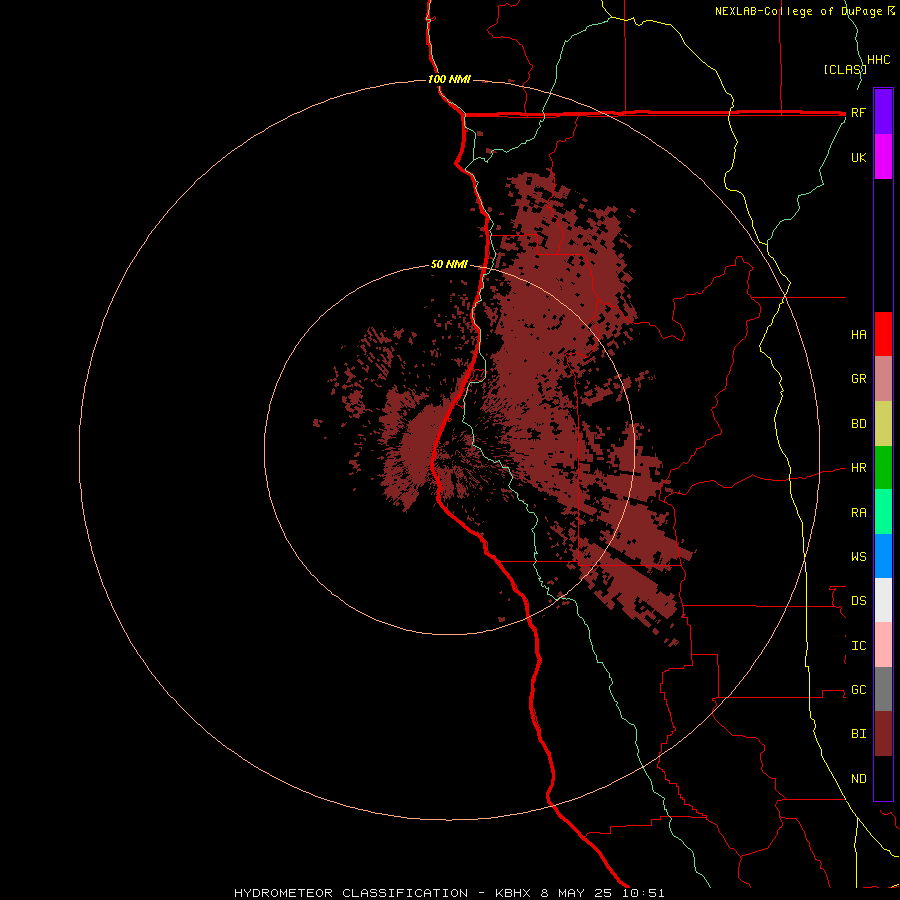Click the HA legend label
Viewport: 900px width, 900px height.
[859, 334]
